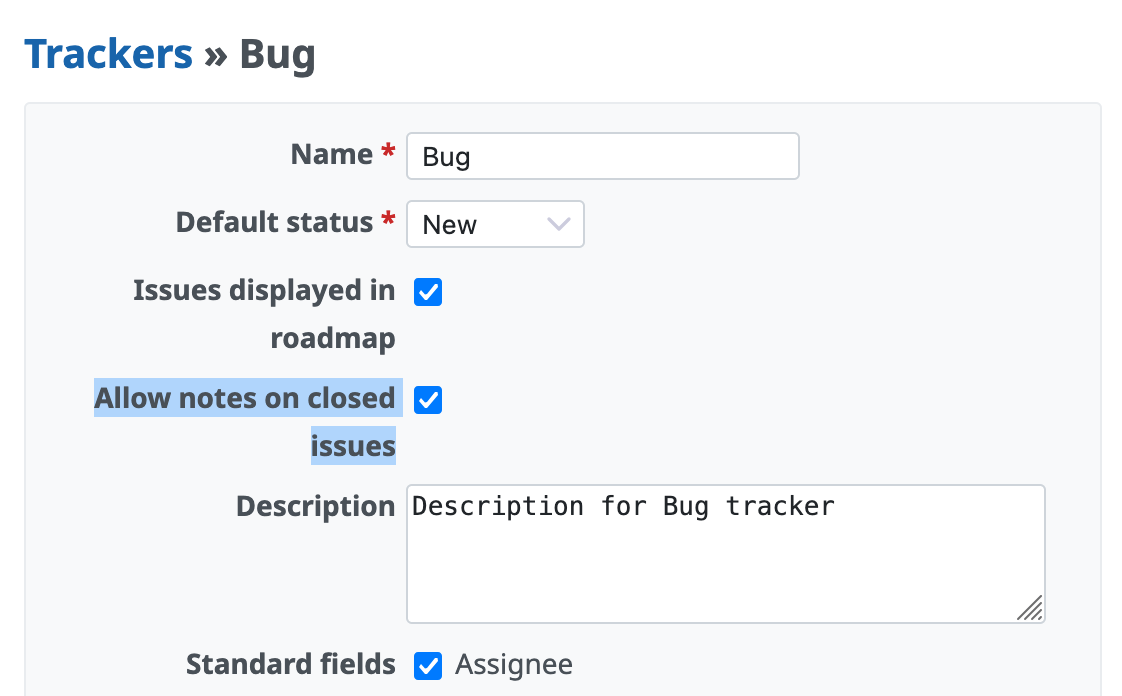
Task: Open the Trackers breadcrumb link
Action: [108, 53]
